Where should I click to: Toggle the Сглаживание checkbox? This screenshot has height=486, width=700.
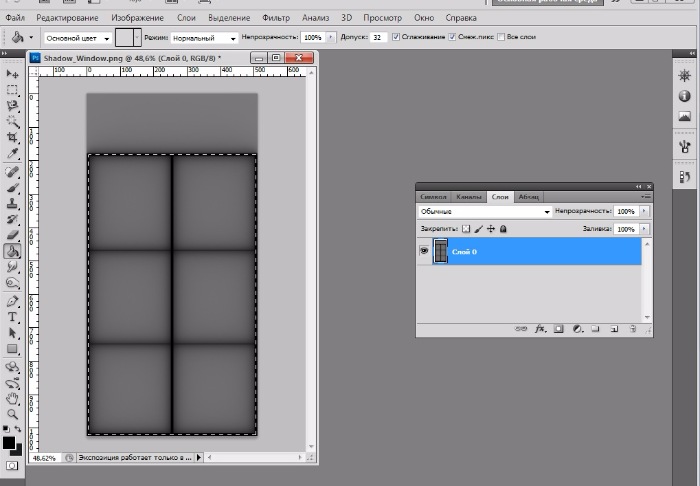point(397,37)
